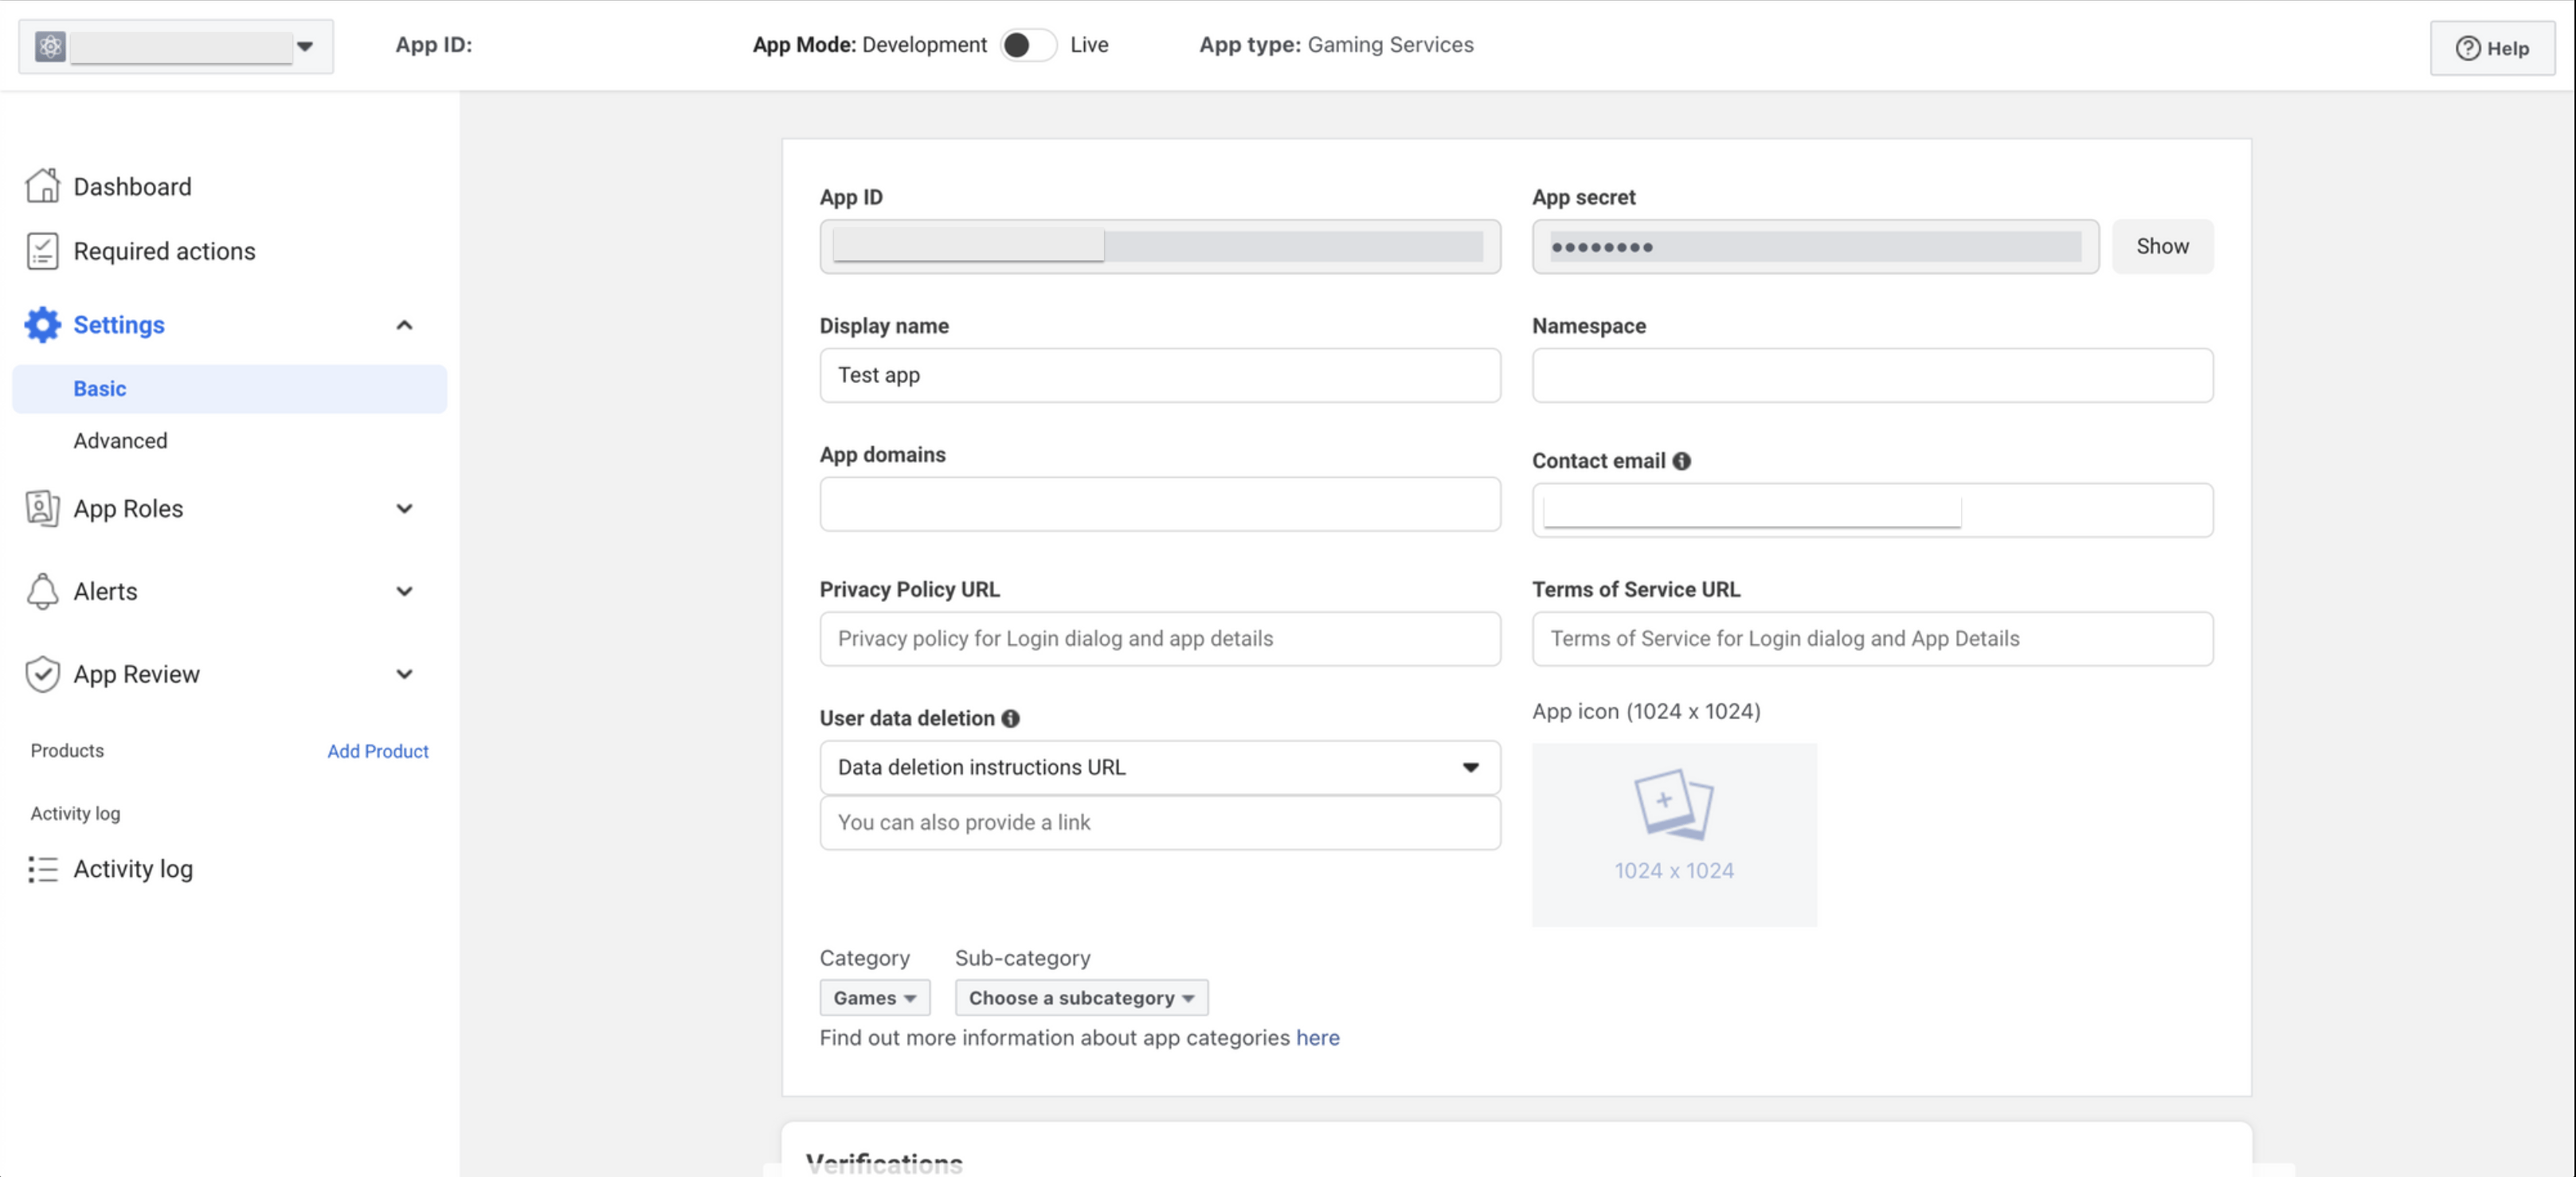Screen dimensions: 2576x1177
Task: Click the Activity log list icon
Action: [42, 869]
